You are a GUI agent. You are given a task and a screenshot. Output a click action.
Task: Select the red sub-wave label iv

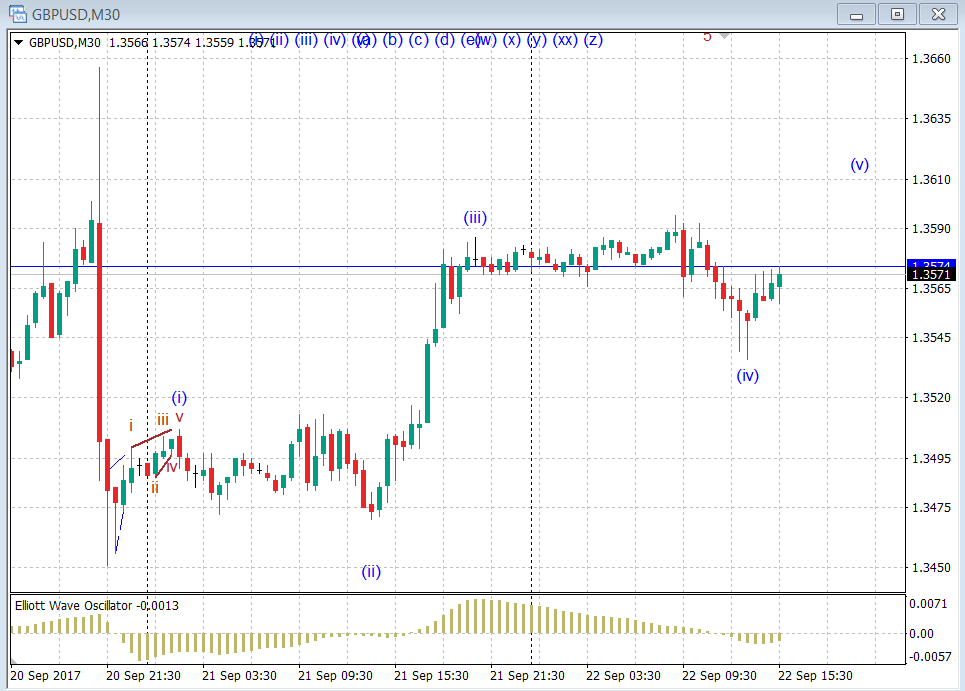(x=172, y=467)
